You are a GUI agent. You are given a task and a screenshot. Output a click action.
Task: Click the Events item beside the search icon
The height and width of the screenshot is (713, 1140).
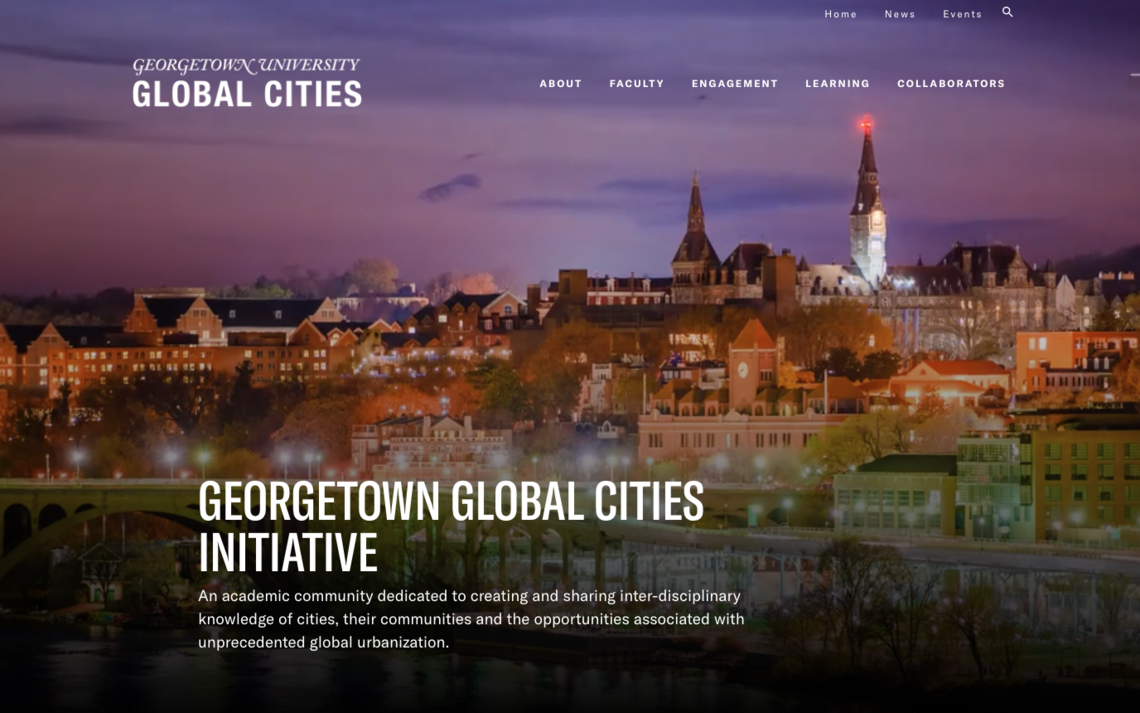pyautogui.click(x=962, y=13)
